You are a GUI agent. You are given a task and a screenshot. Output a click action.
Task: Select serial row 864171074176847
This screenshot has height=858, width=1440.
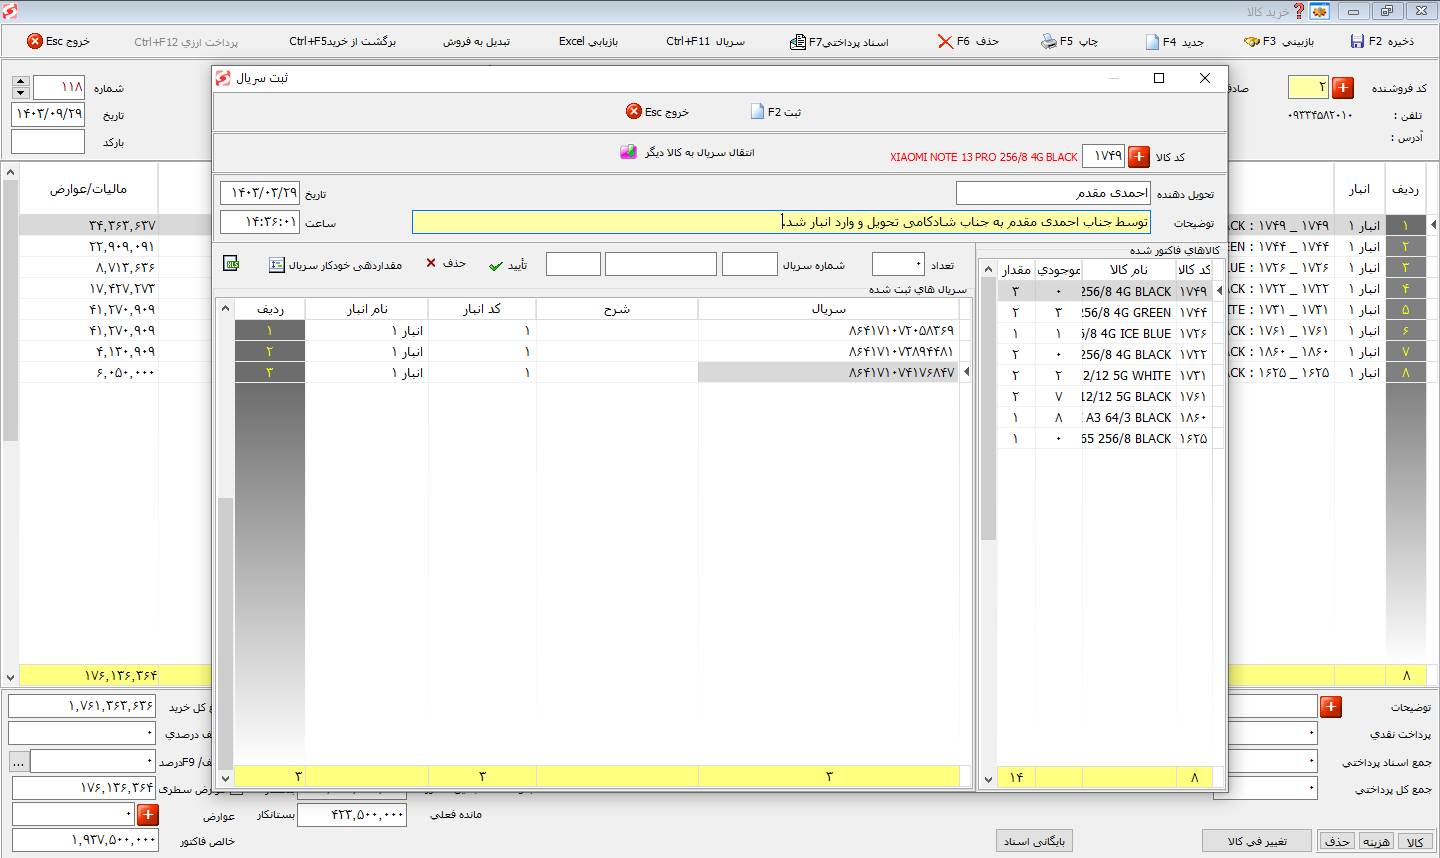[597, 372]
